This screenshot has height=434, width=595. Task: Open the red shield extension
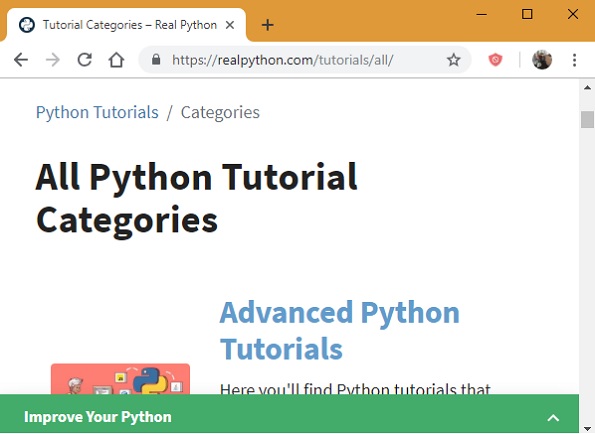click(x=495, y=60)
